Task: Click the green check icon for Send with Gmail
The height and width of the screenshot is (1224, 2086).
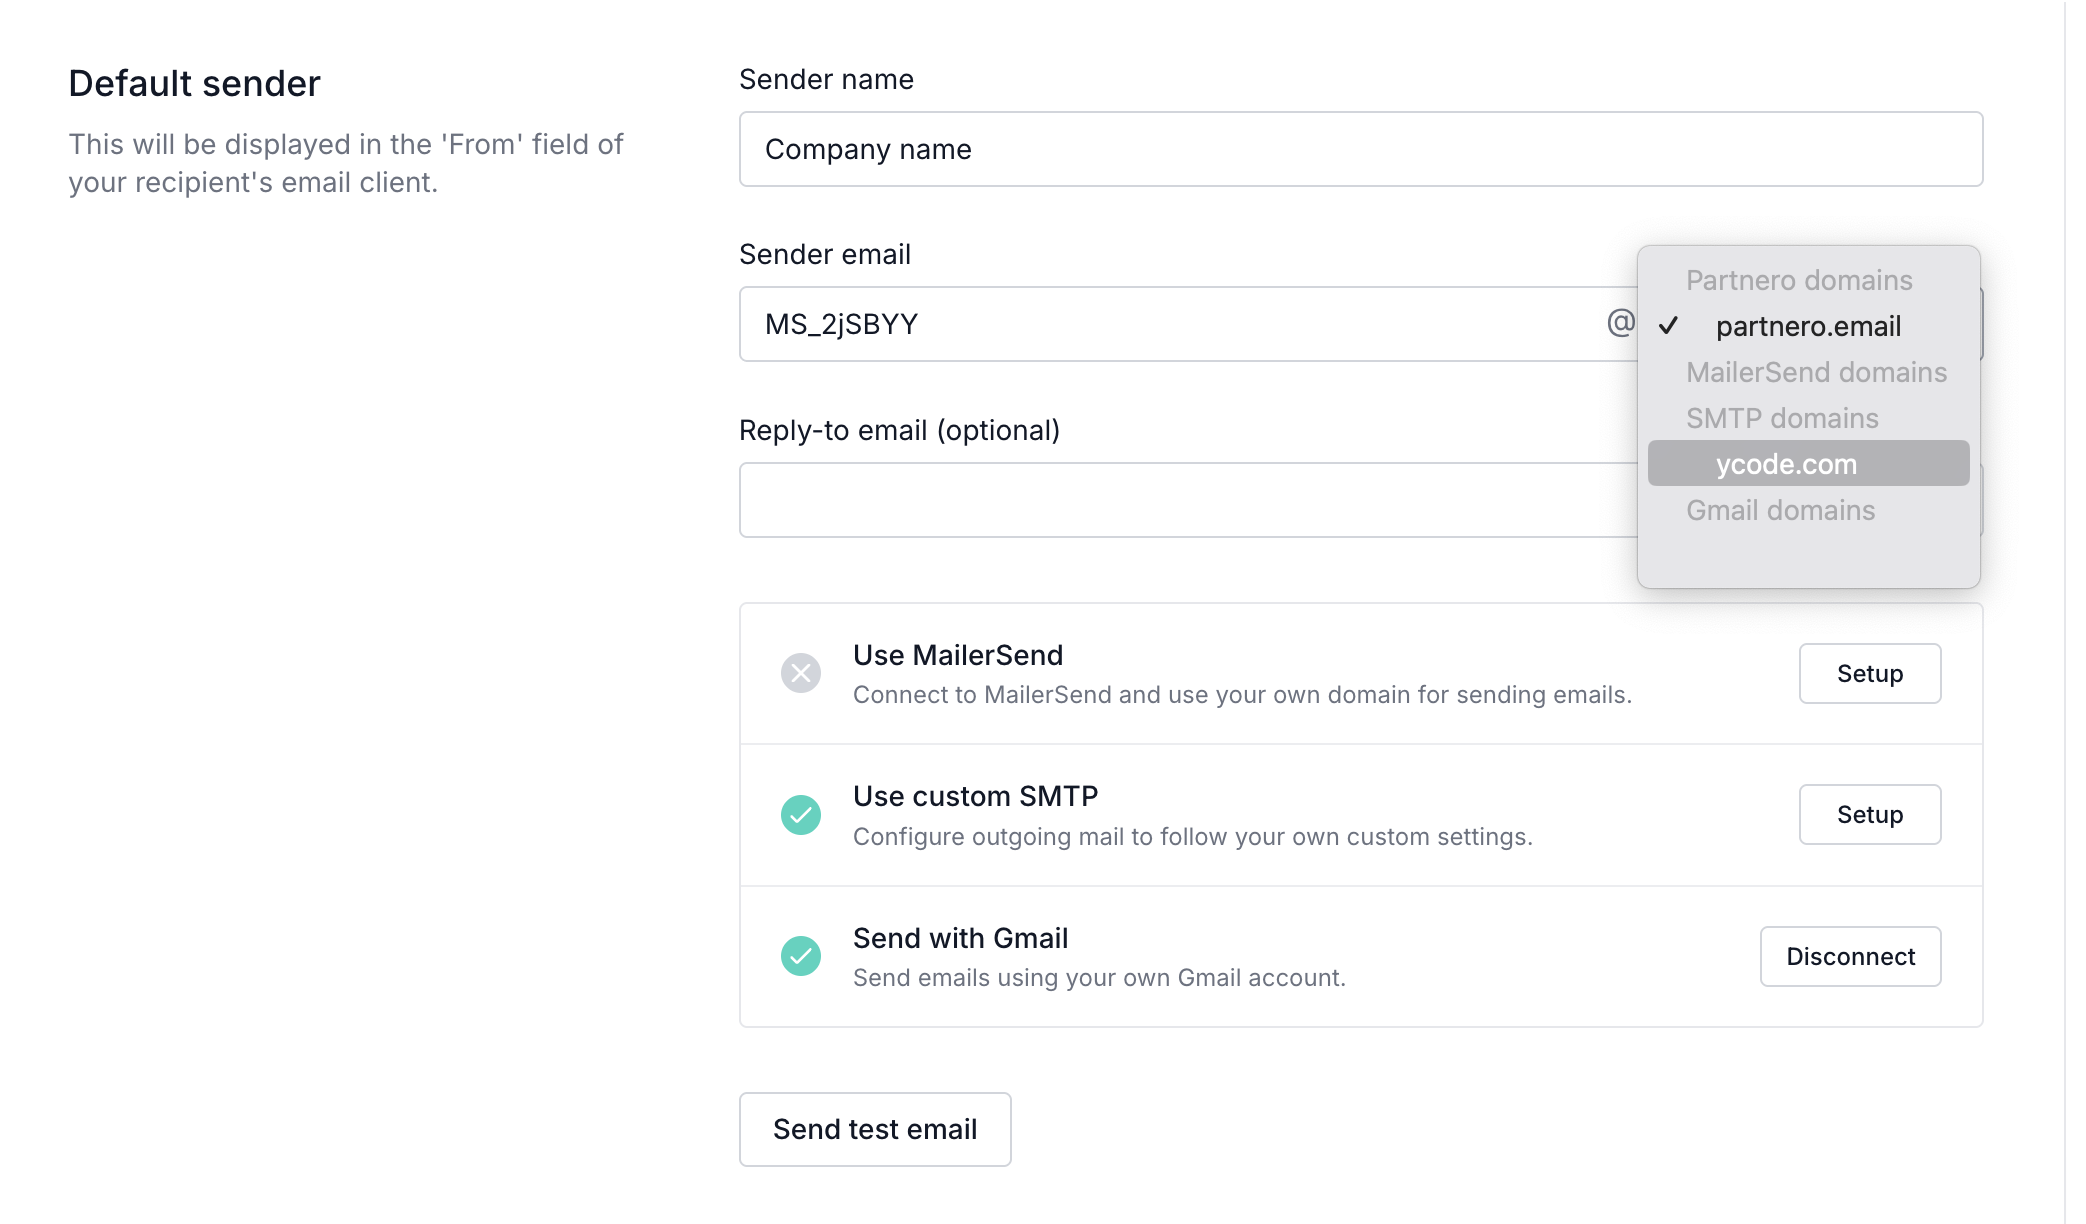Action: [801, 956]
